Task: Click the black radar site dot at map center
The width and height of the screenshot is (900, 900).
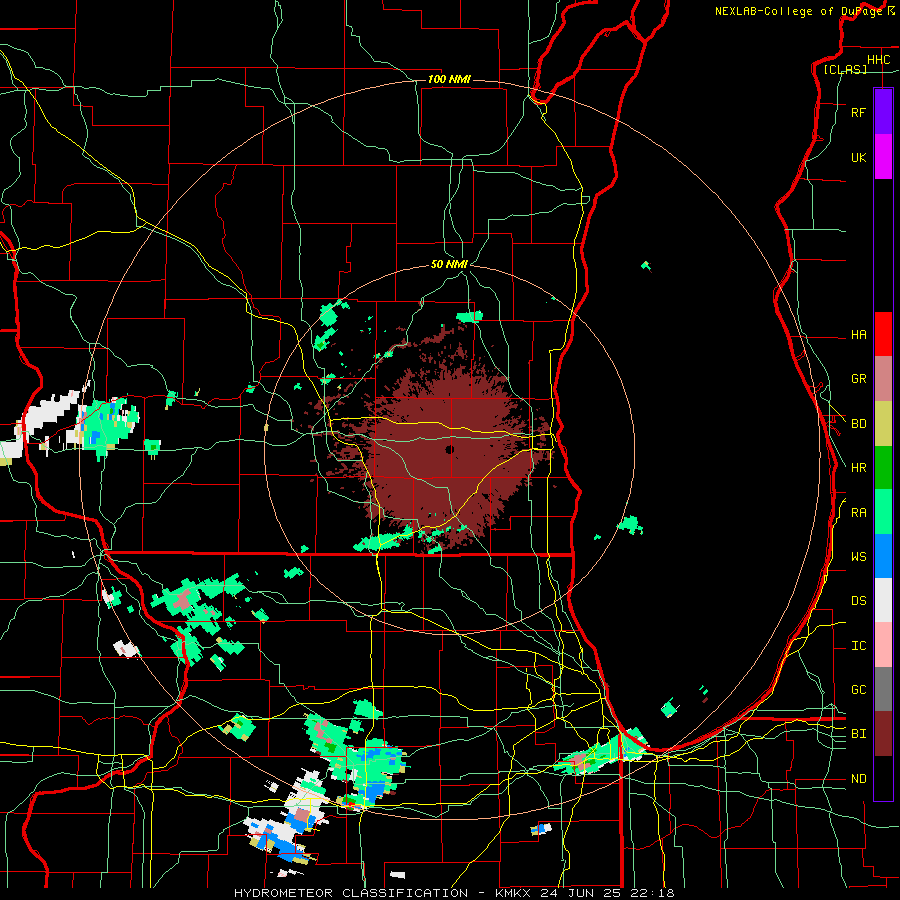Action: (x=449, y=449)
